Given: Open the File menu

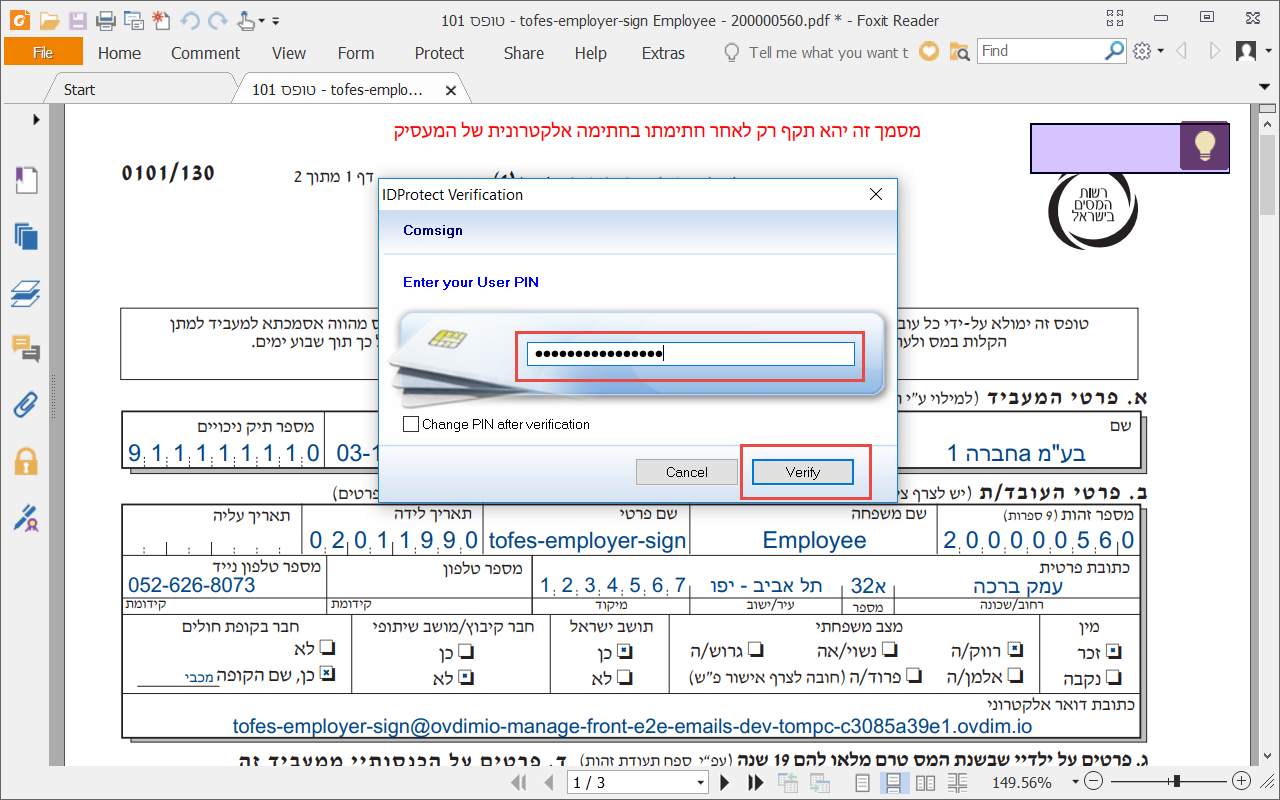Looking at the screenshot, I should (43, 52).
